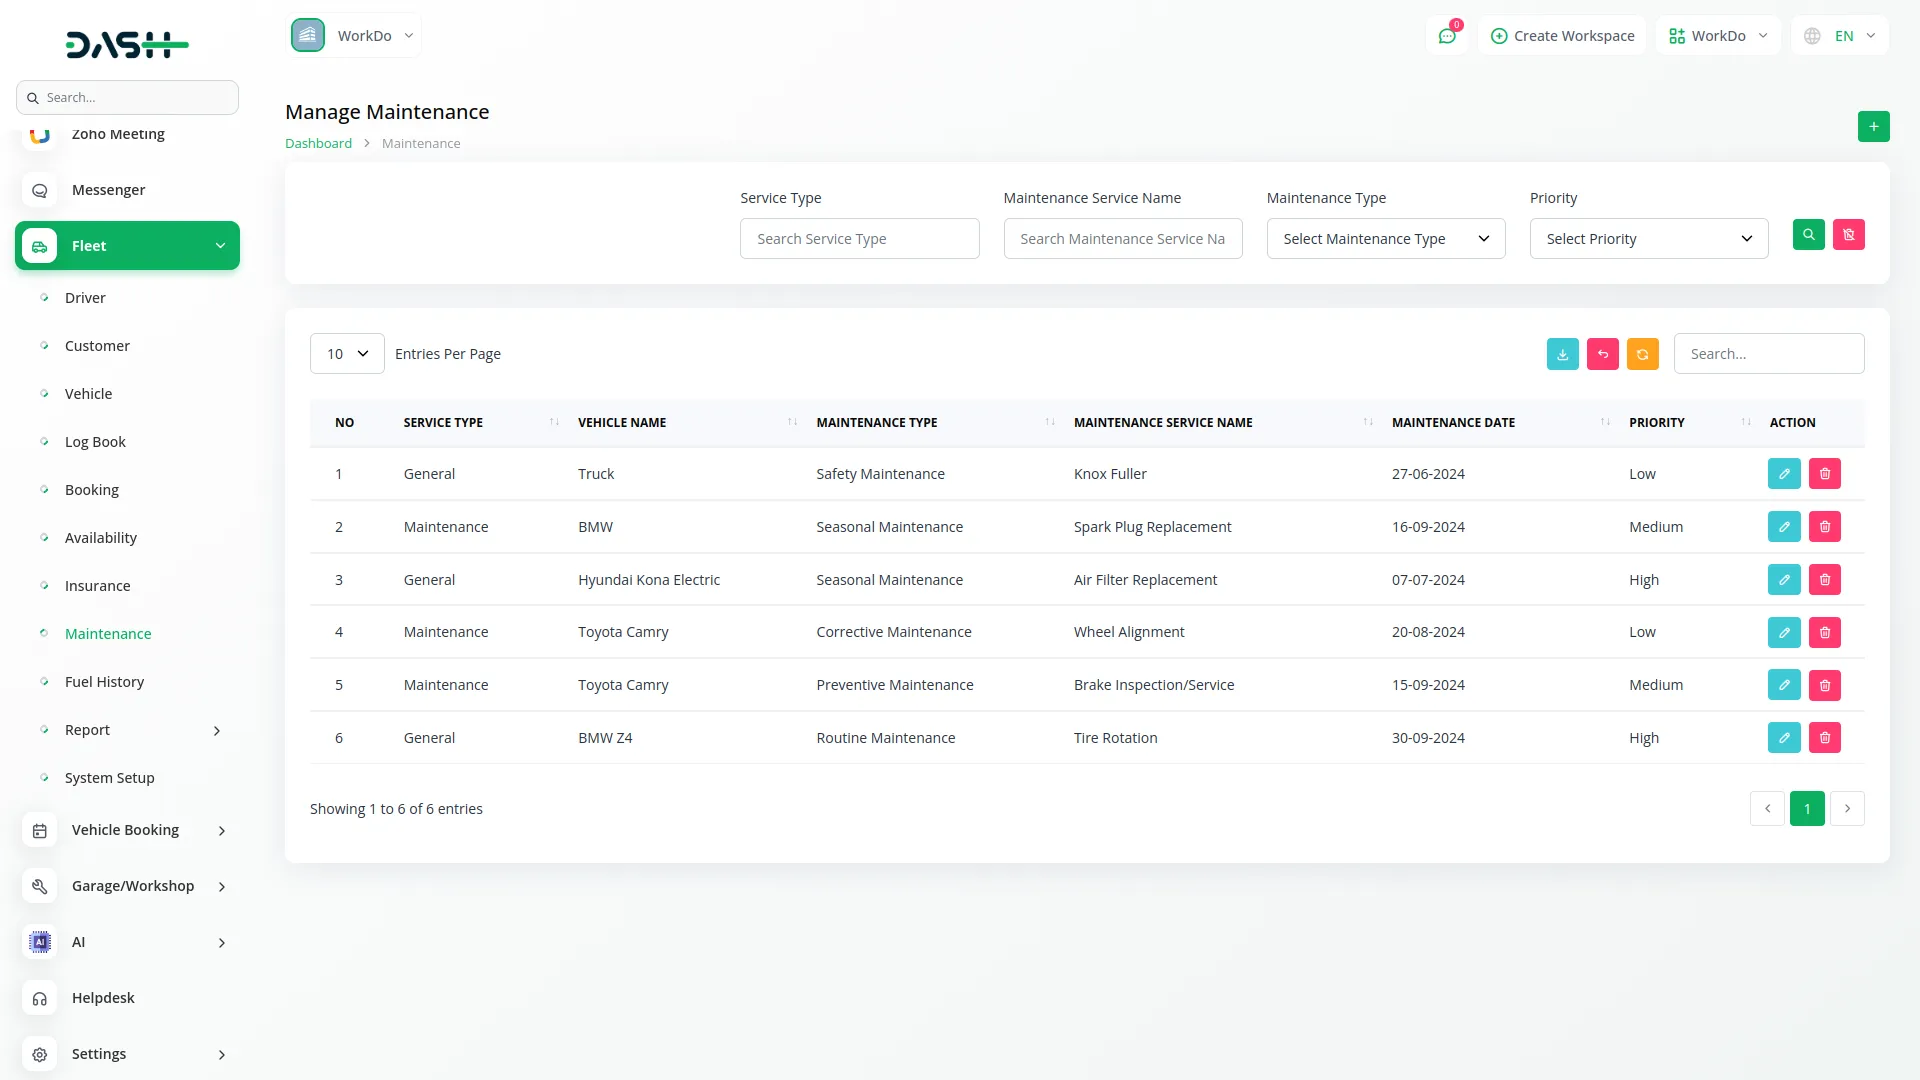Click the Dashboard breadcrumb link
This screenshot has height=1080, width=1920.
coord(318,144)
